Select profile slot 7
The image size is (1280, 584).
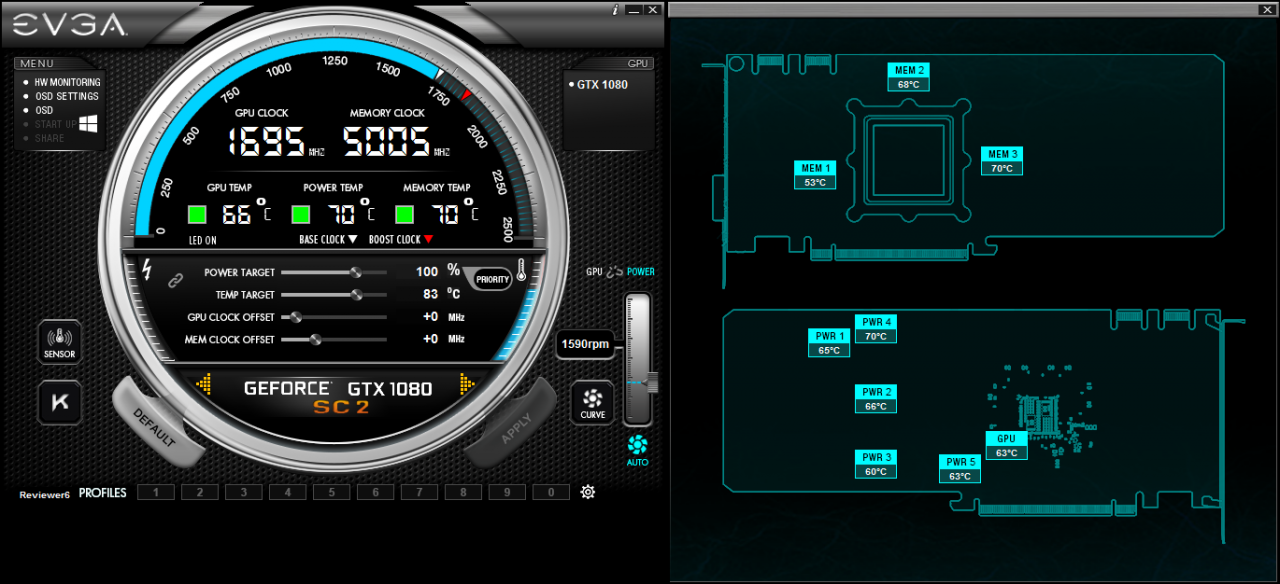pyautogui.click(x=420, y=492)
